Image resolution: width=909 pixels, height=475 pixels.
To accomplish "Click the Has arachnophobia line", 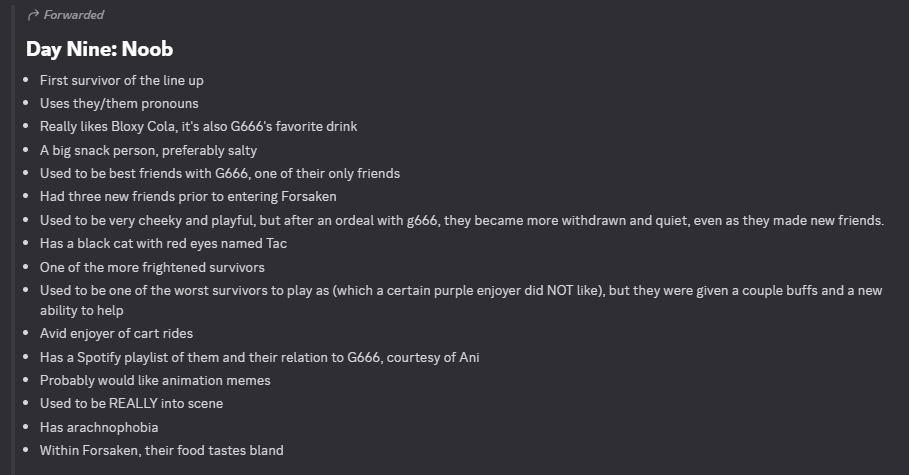I will [99, 428].
